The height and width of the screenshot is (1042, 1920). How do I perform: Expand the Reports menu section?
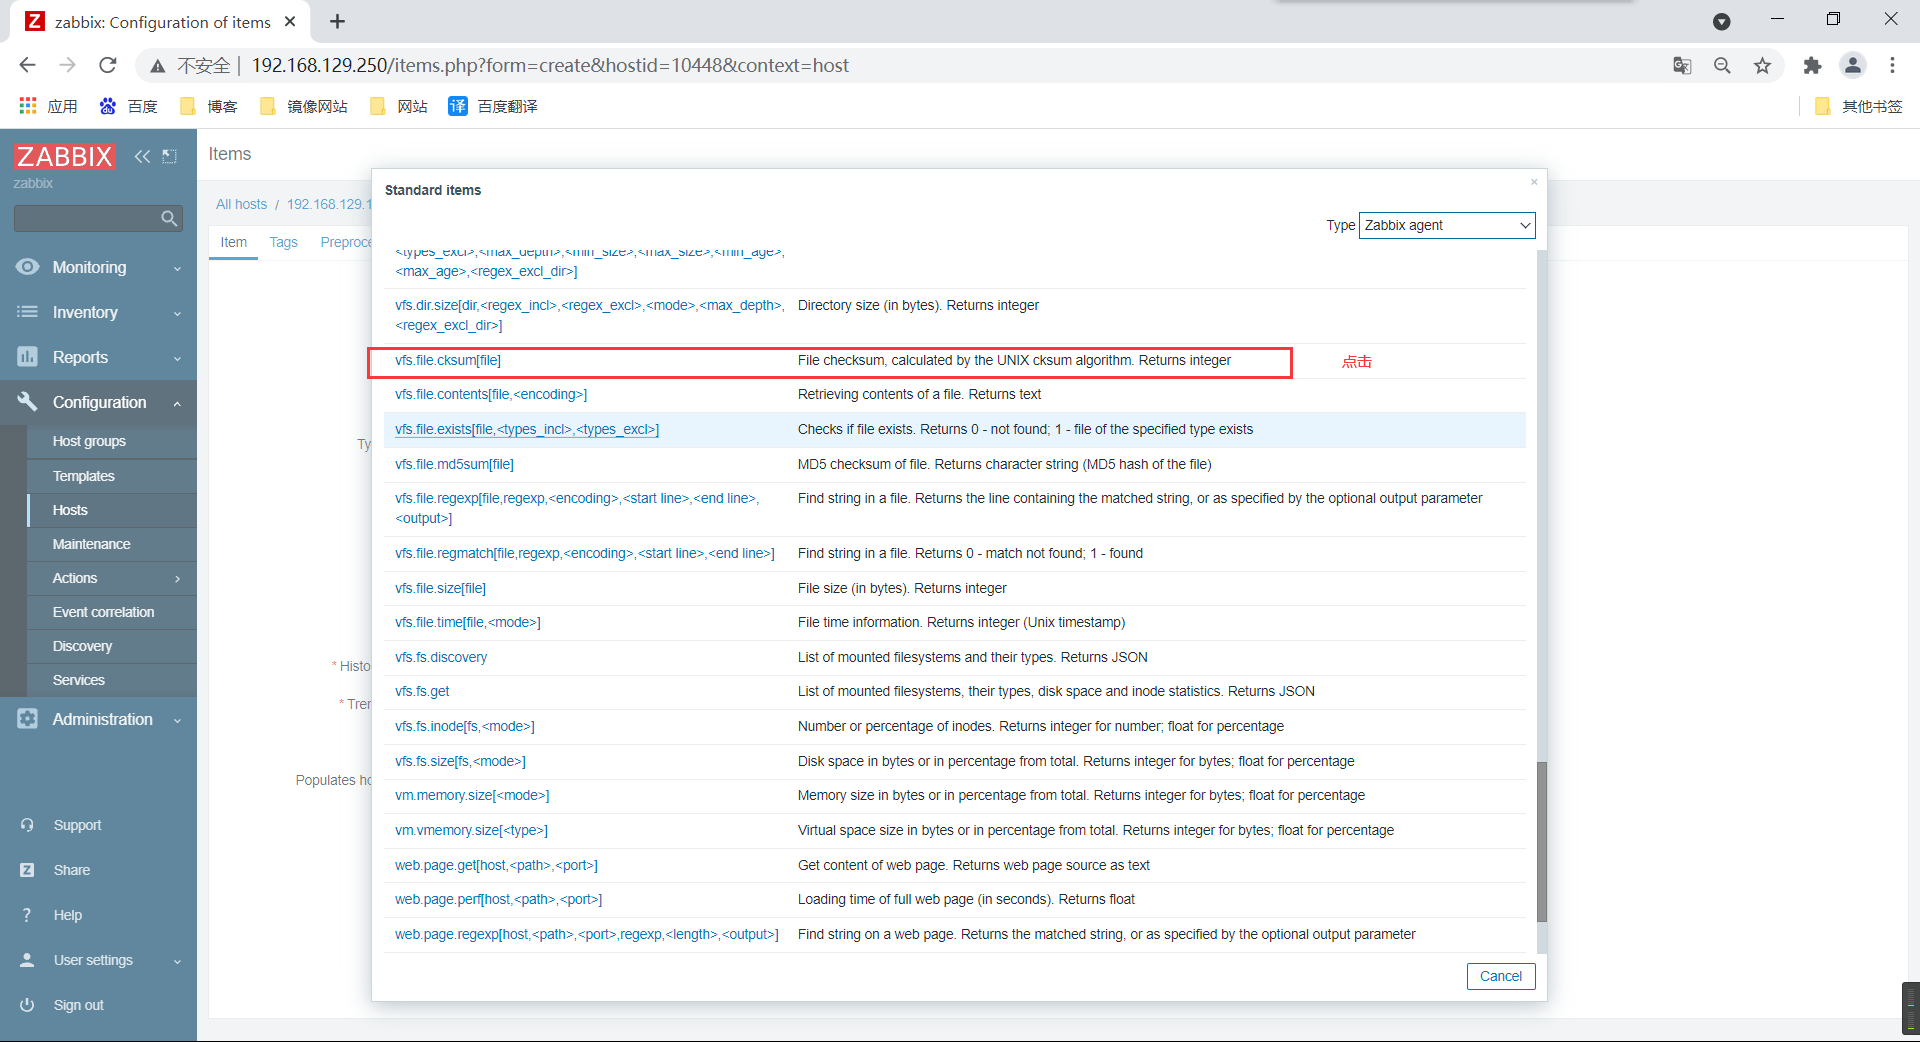(177, 358)
